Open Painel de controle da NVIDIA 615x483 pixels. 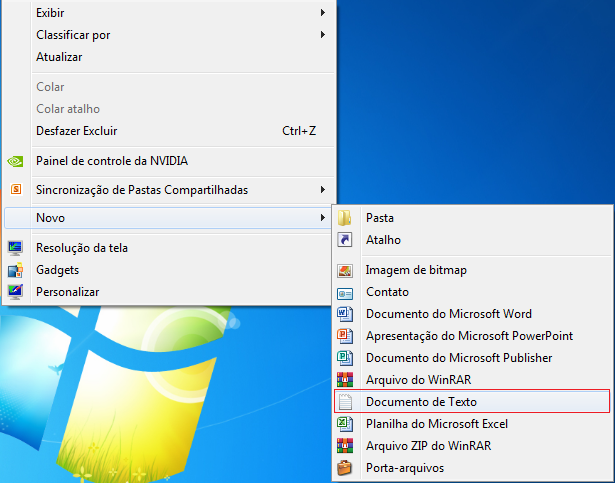pos(169,161)
